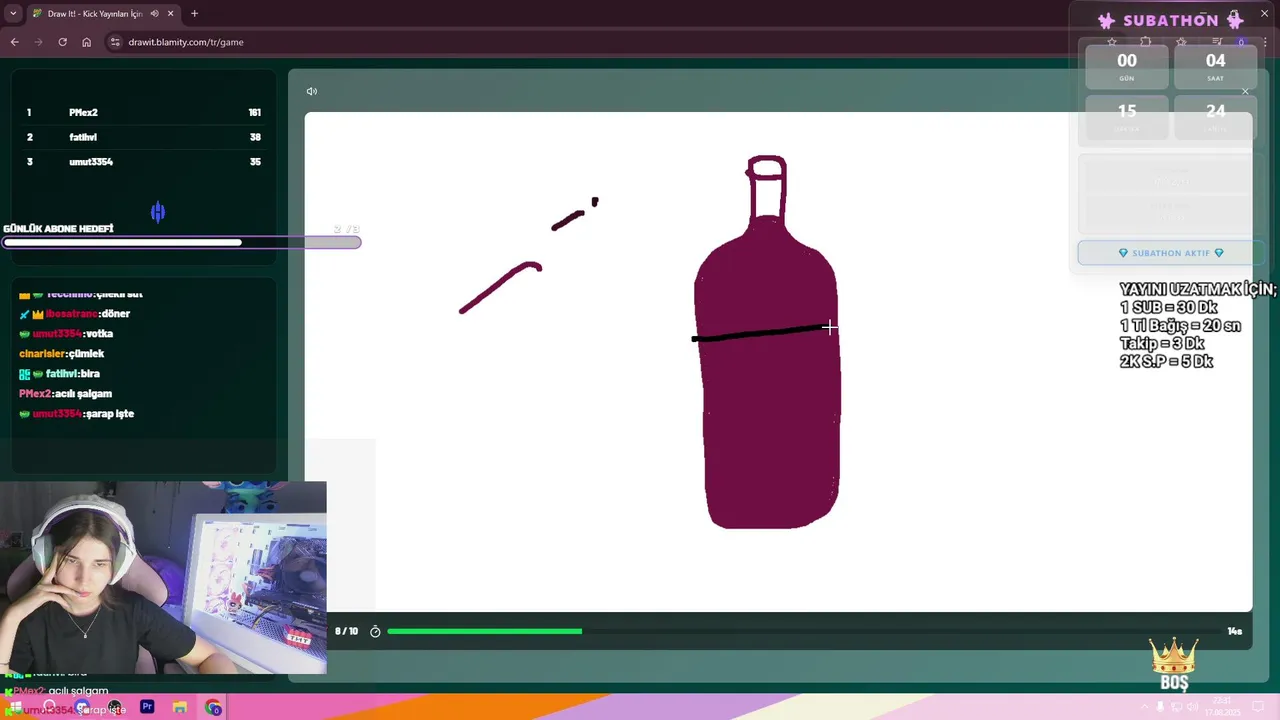Open the browser three-dot menu
This screenshot has height=720, width=1280.
(1266, 42)
